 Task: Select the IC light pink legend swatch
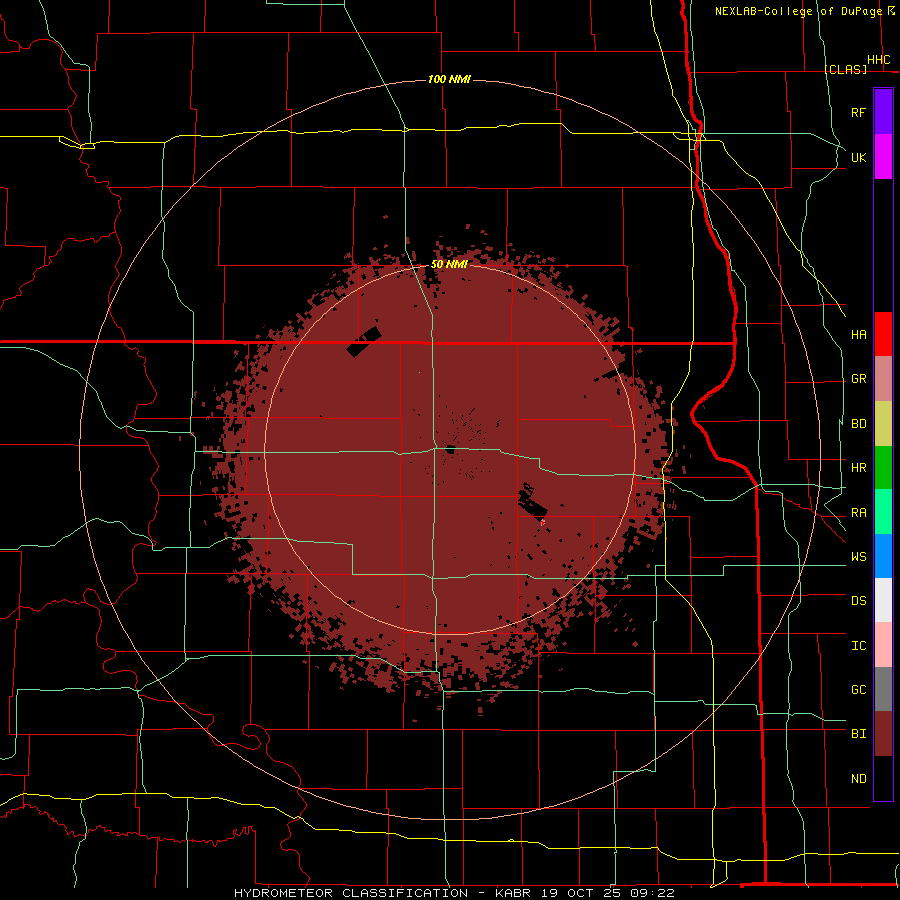883,645
